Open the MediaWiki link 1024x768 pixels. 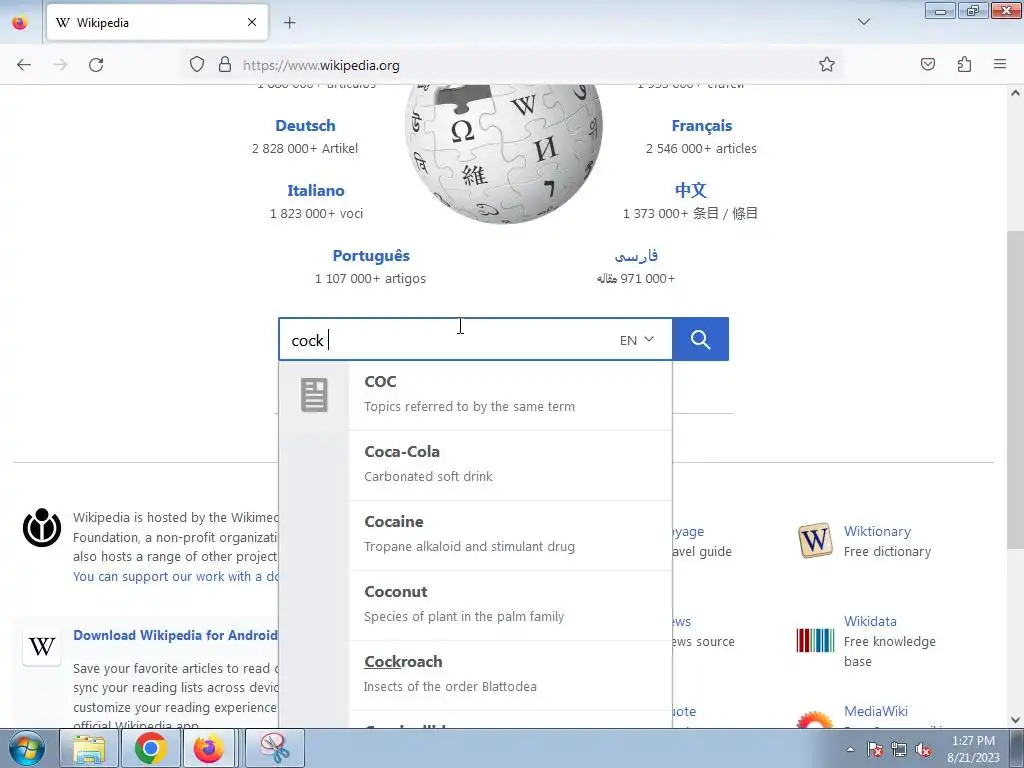click(876, 711)
